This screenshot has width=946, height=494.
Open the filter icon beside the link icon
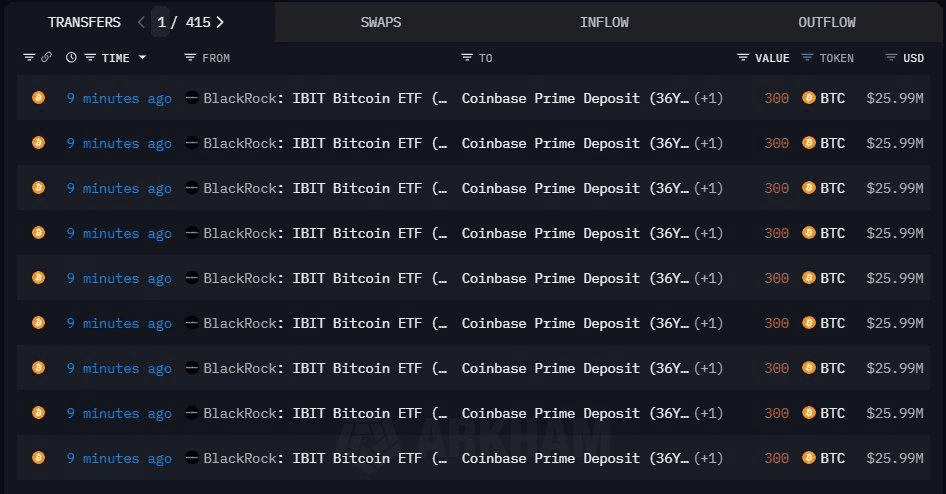point(29,57)
